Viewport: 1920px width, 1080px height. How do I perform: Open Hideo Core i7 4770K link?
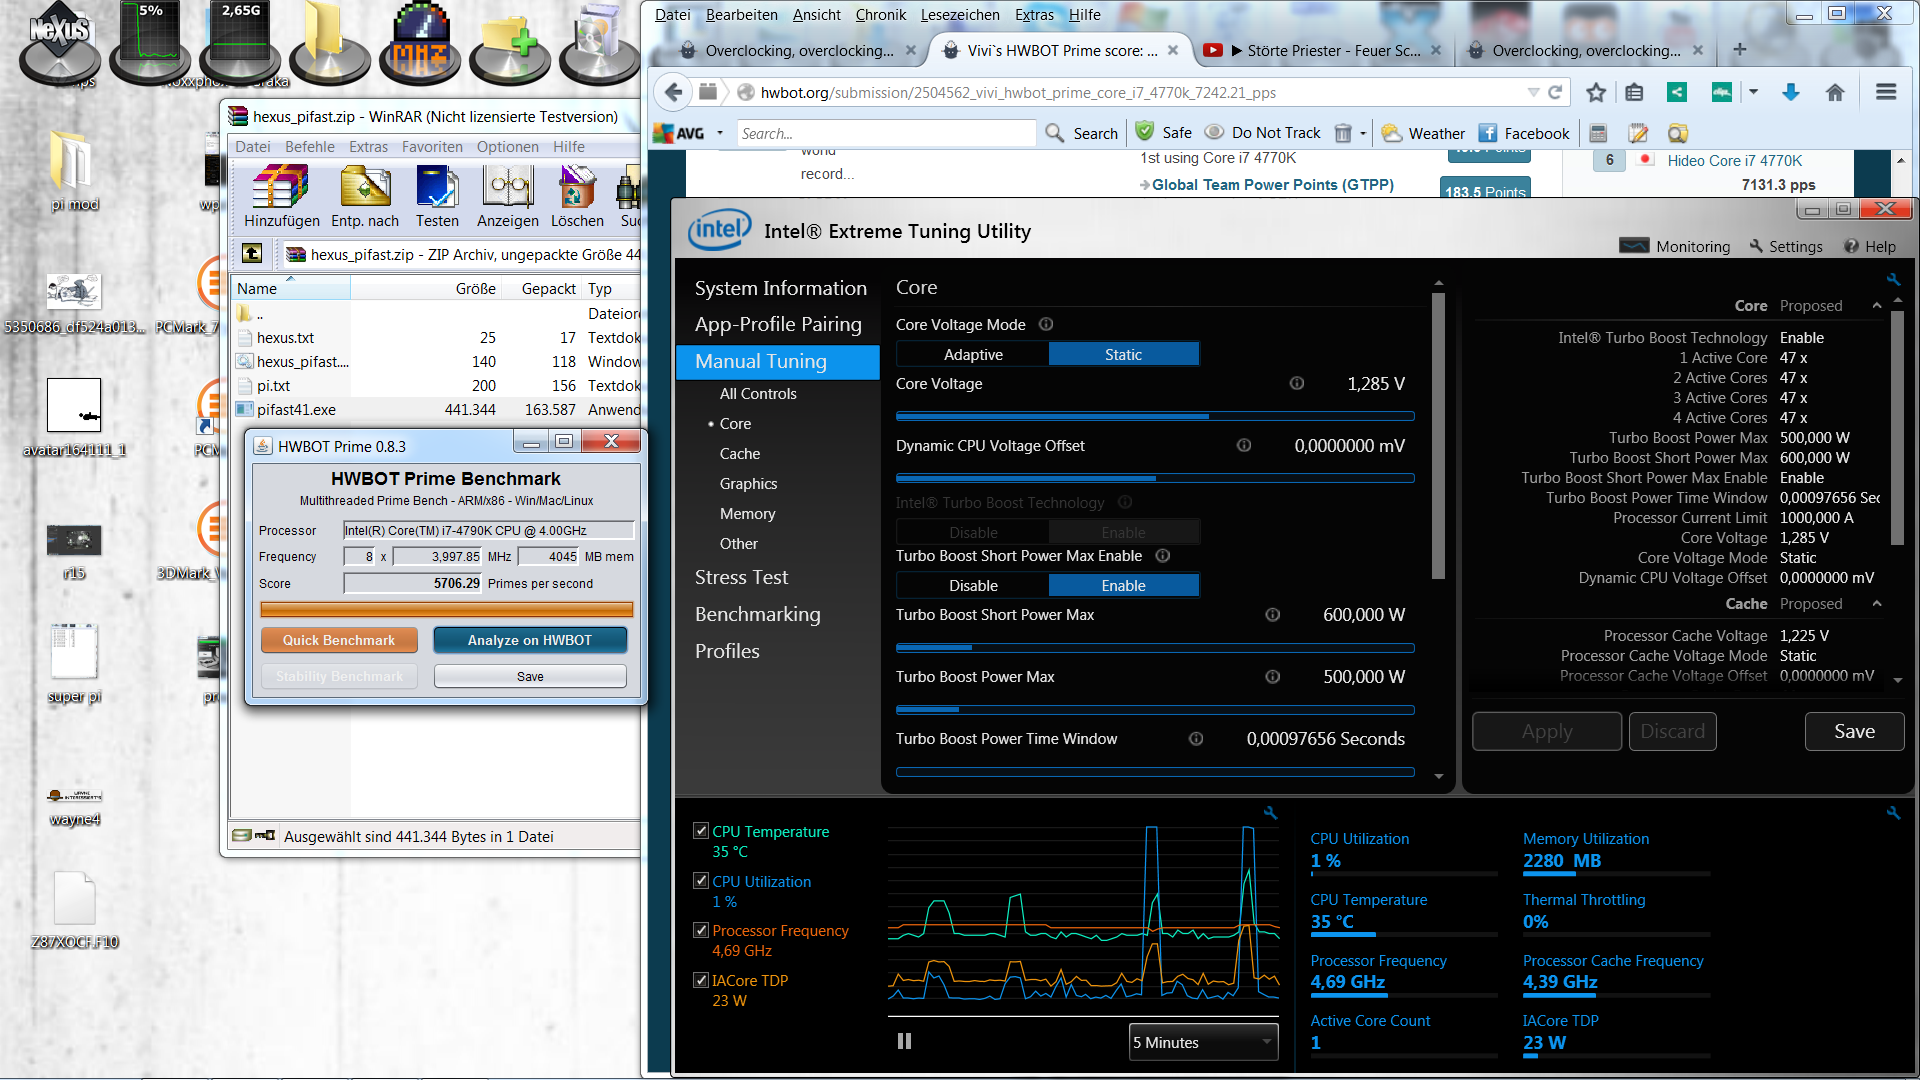(x=1734, y=161)
